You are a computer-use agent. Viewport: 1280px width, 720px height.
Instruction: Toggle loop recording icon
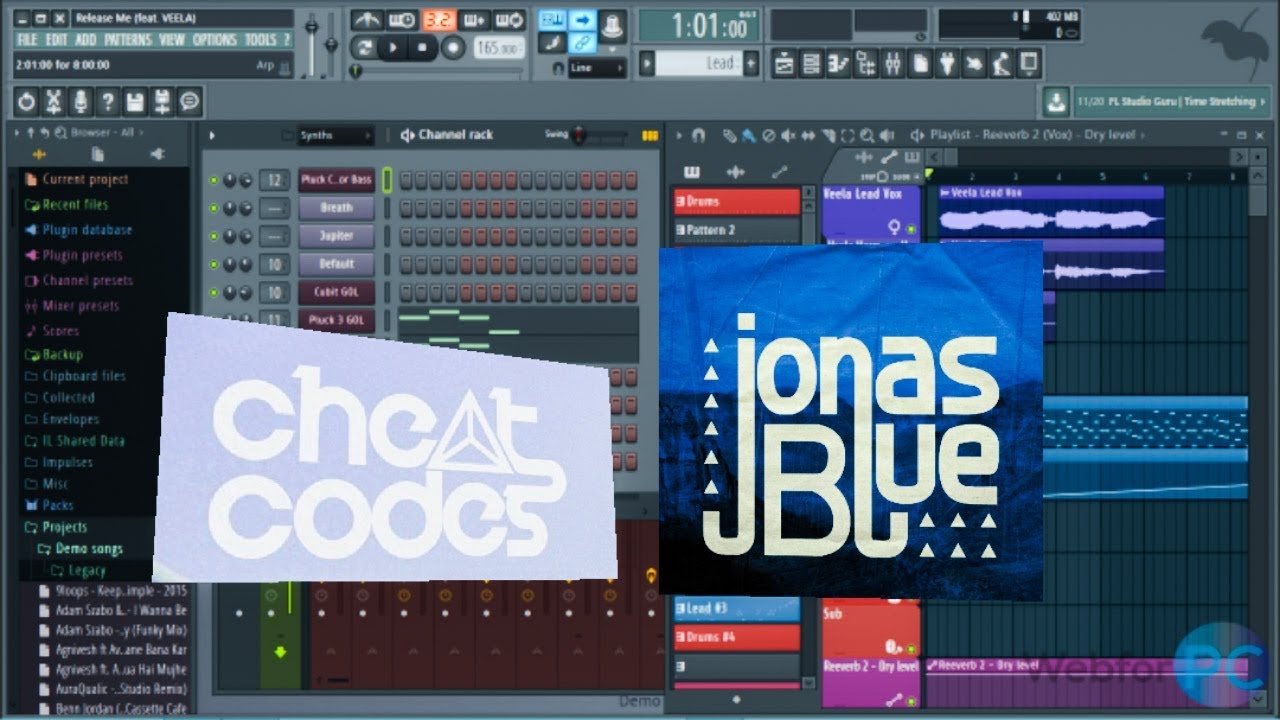click(x=509, y=20)
